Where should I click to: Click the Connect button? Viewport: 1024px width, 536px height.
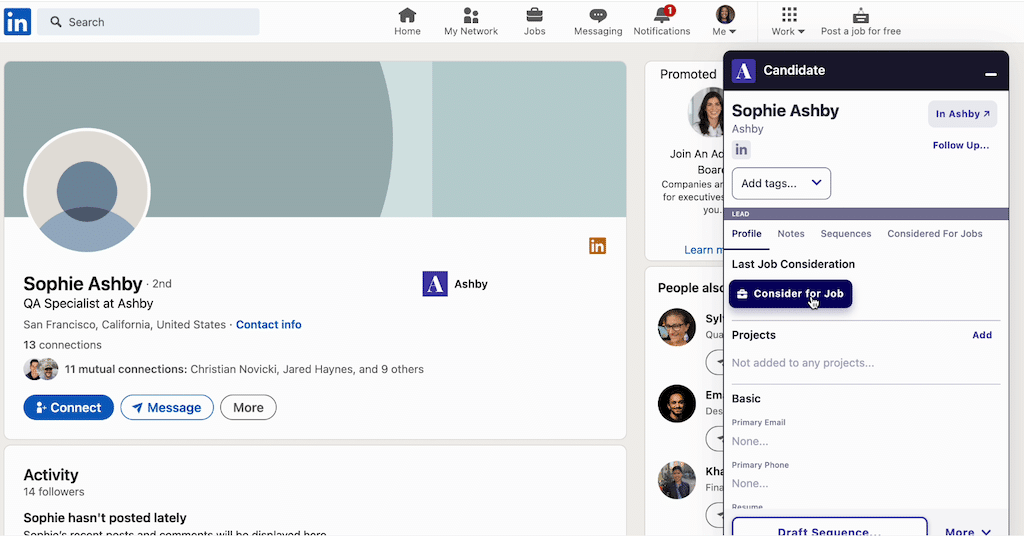tap(69, 407)
